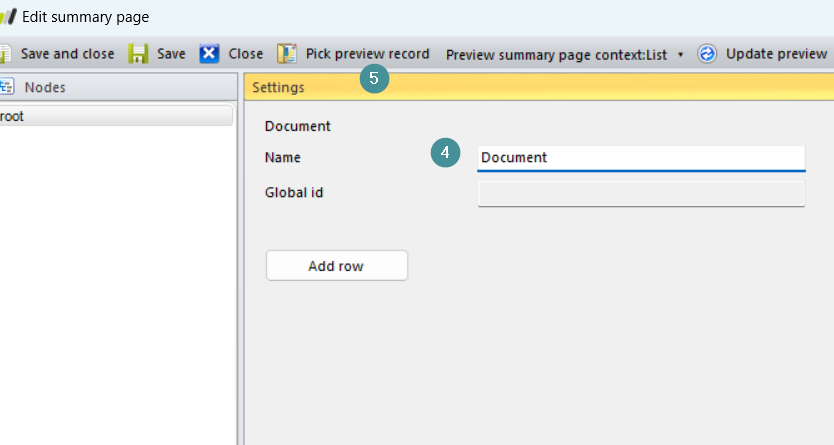Viewport: 834px width, 445px height.
Task: Choose Close in the toolbar
Action: [245, 54]
